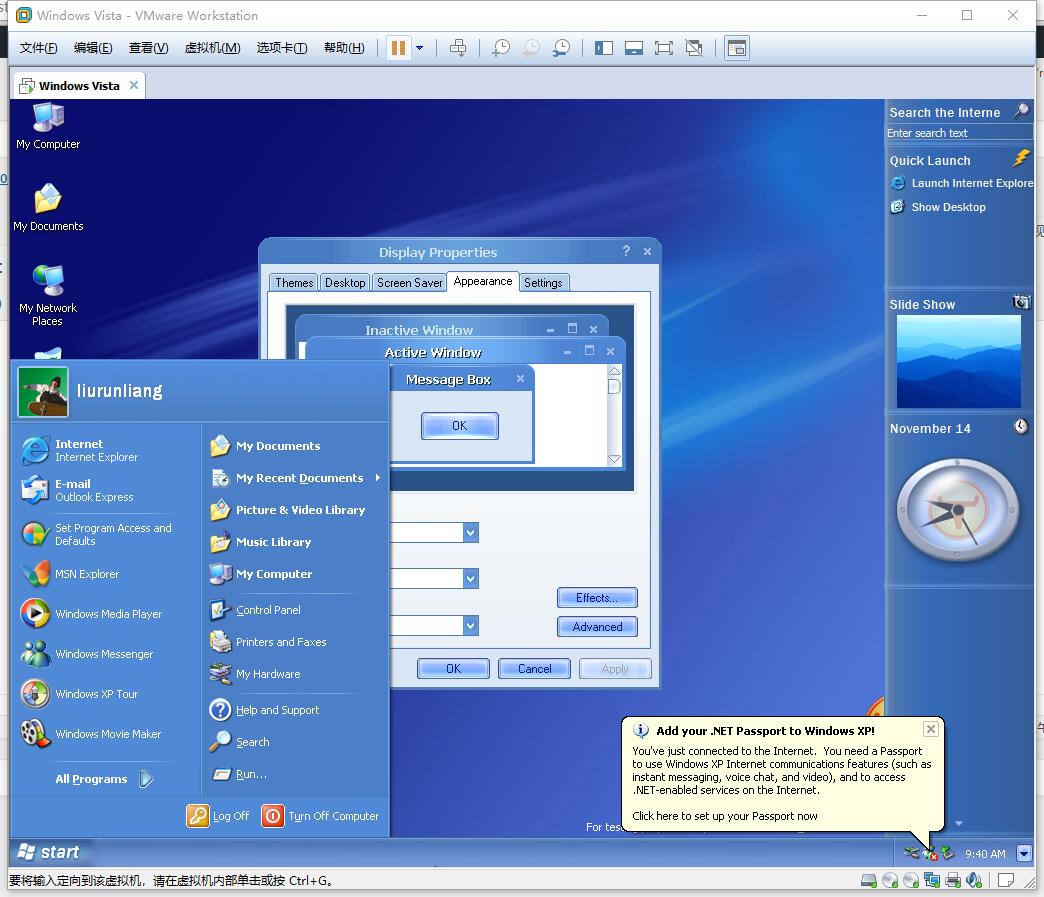1044x897 pixels.
Task: Toggle the VMware library sidebar panel
Action: [x=604, y=48]
